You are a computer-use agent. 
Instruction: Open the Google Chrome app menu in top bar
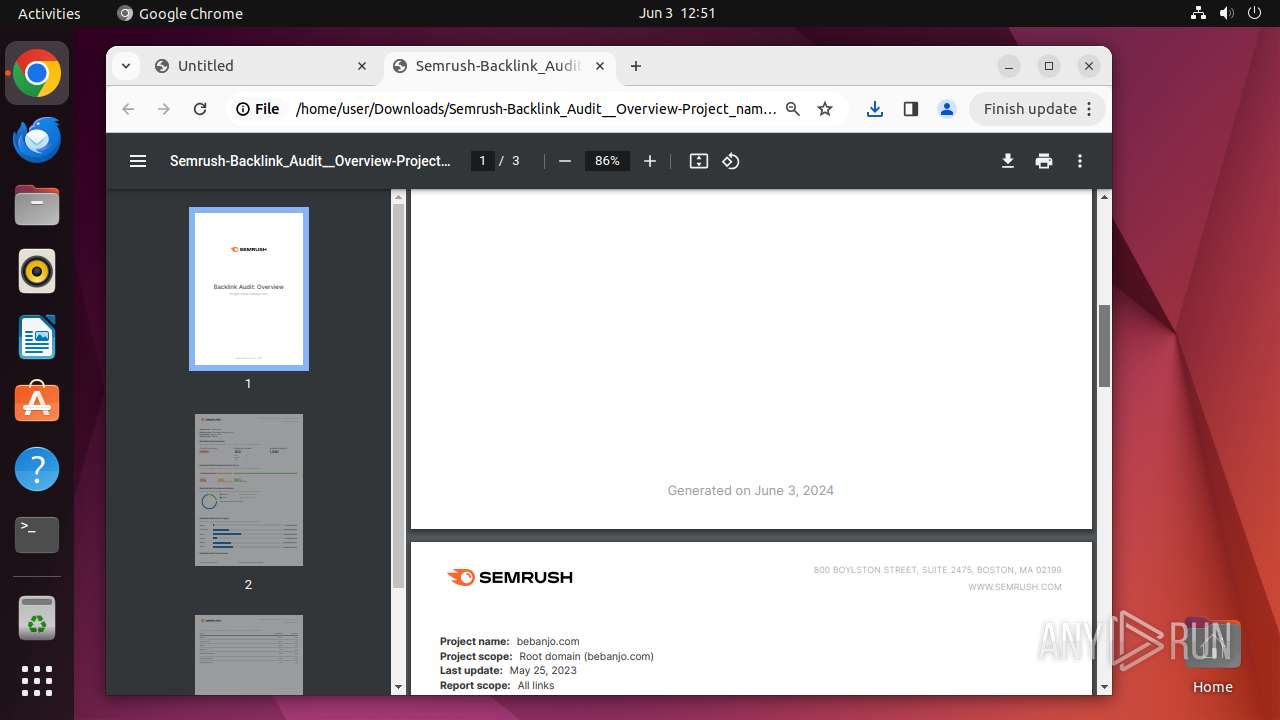click(180, 13)
